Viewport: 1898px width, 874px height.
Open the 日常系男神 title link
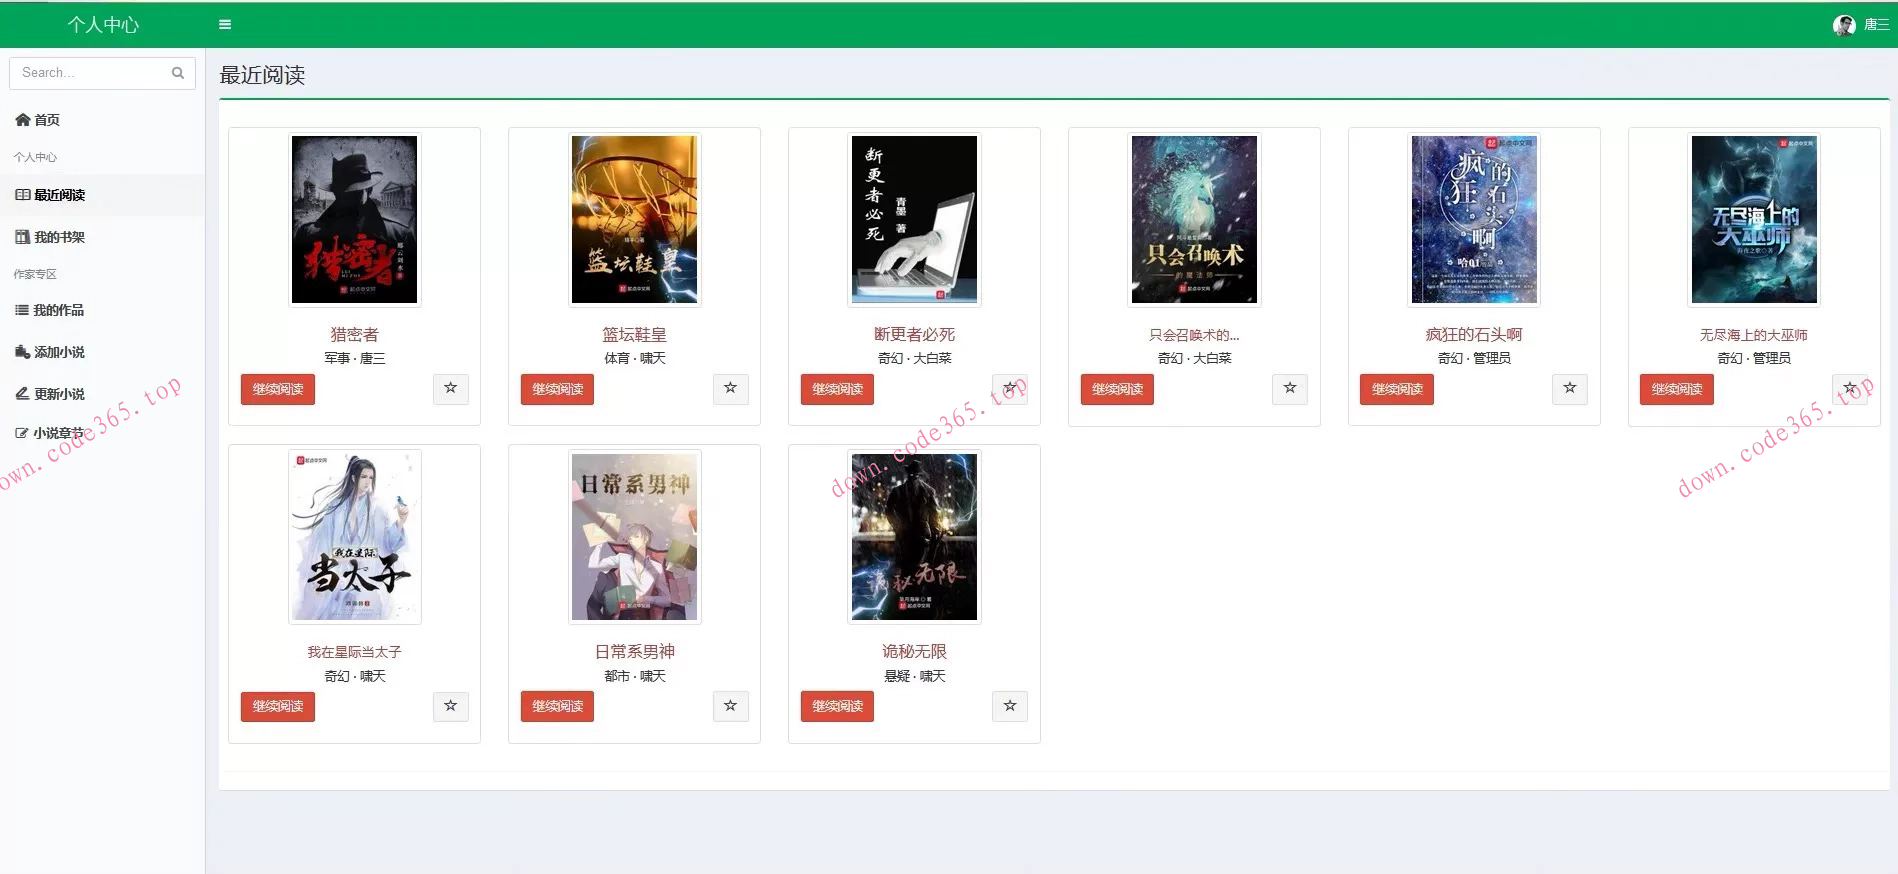634,652
